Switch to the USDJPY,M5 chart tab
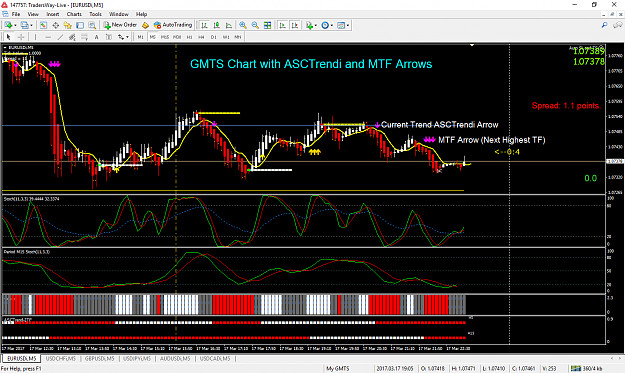The width and height of the screenshot is (625, 373). pyautogui.click(x=137, y=359)
